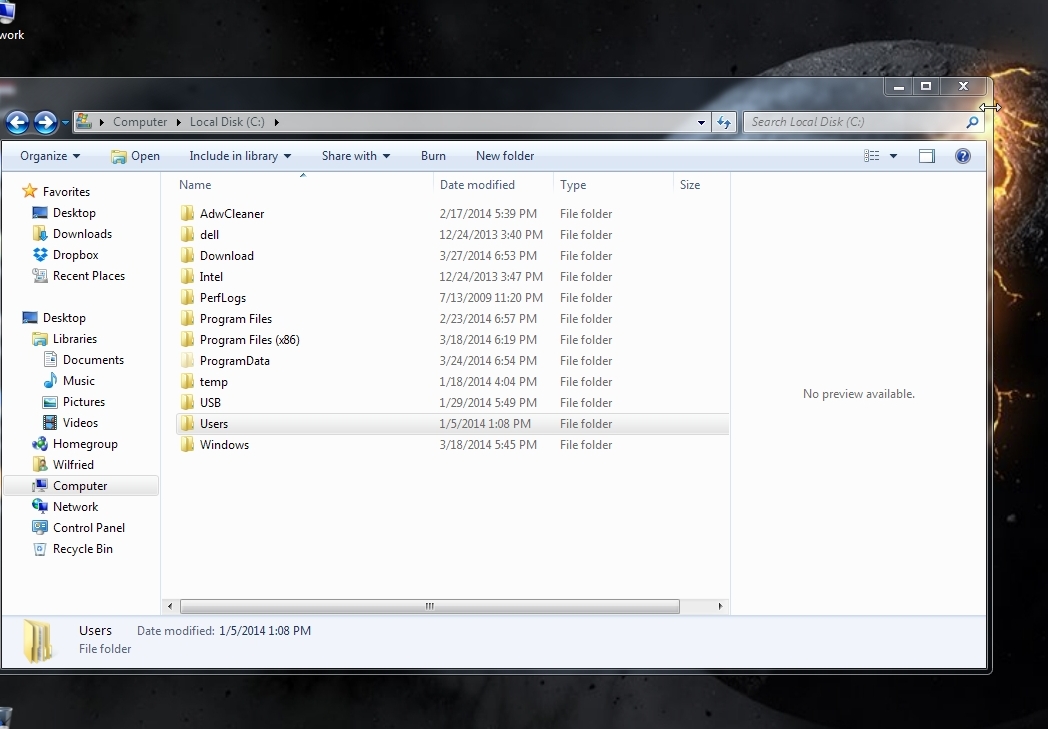Screen dimensions: 1048x729
Task: Click the Local Disk (C:) breadcrumb
Action: point(227,122)
